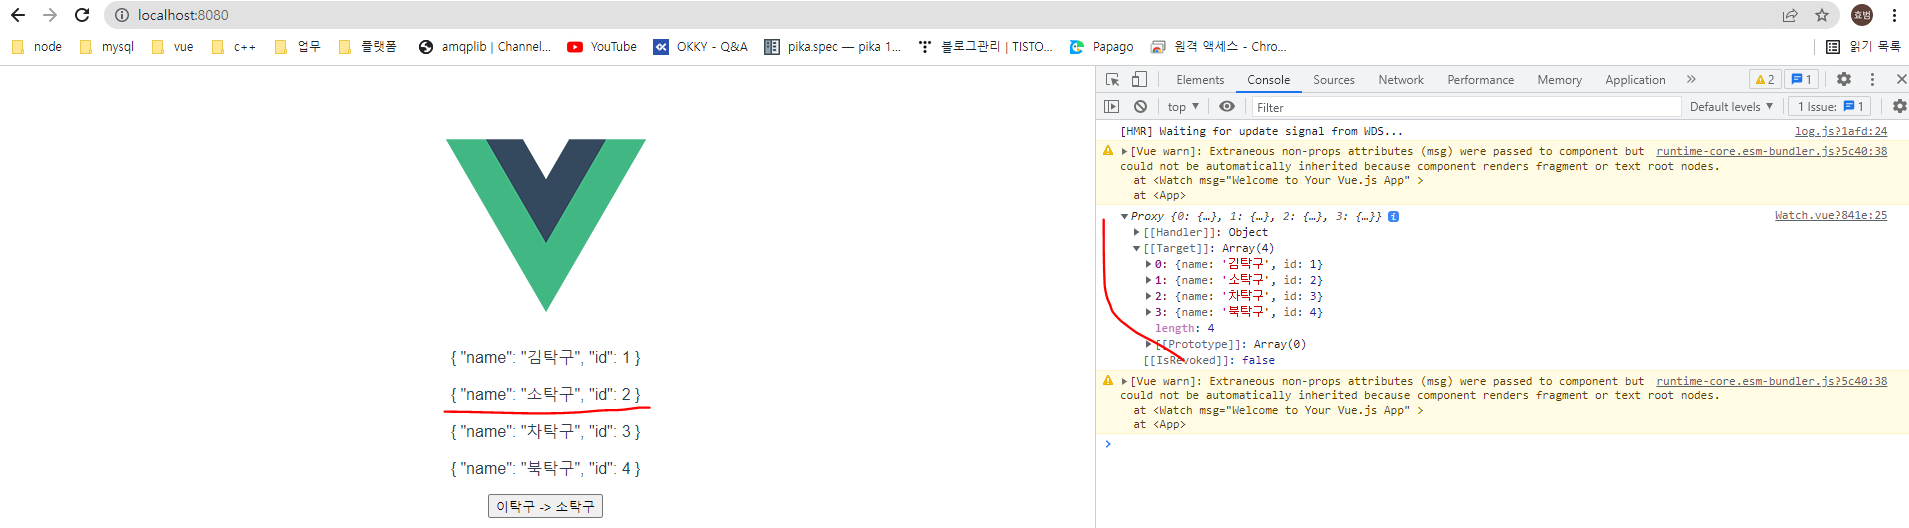This screenshot has width=1909, height=528.
Task: Click the blue info icon next to Proxy
Action: (1393, 216)
